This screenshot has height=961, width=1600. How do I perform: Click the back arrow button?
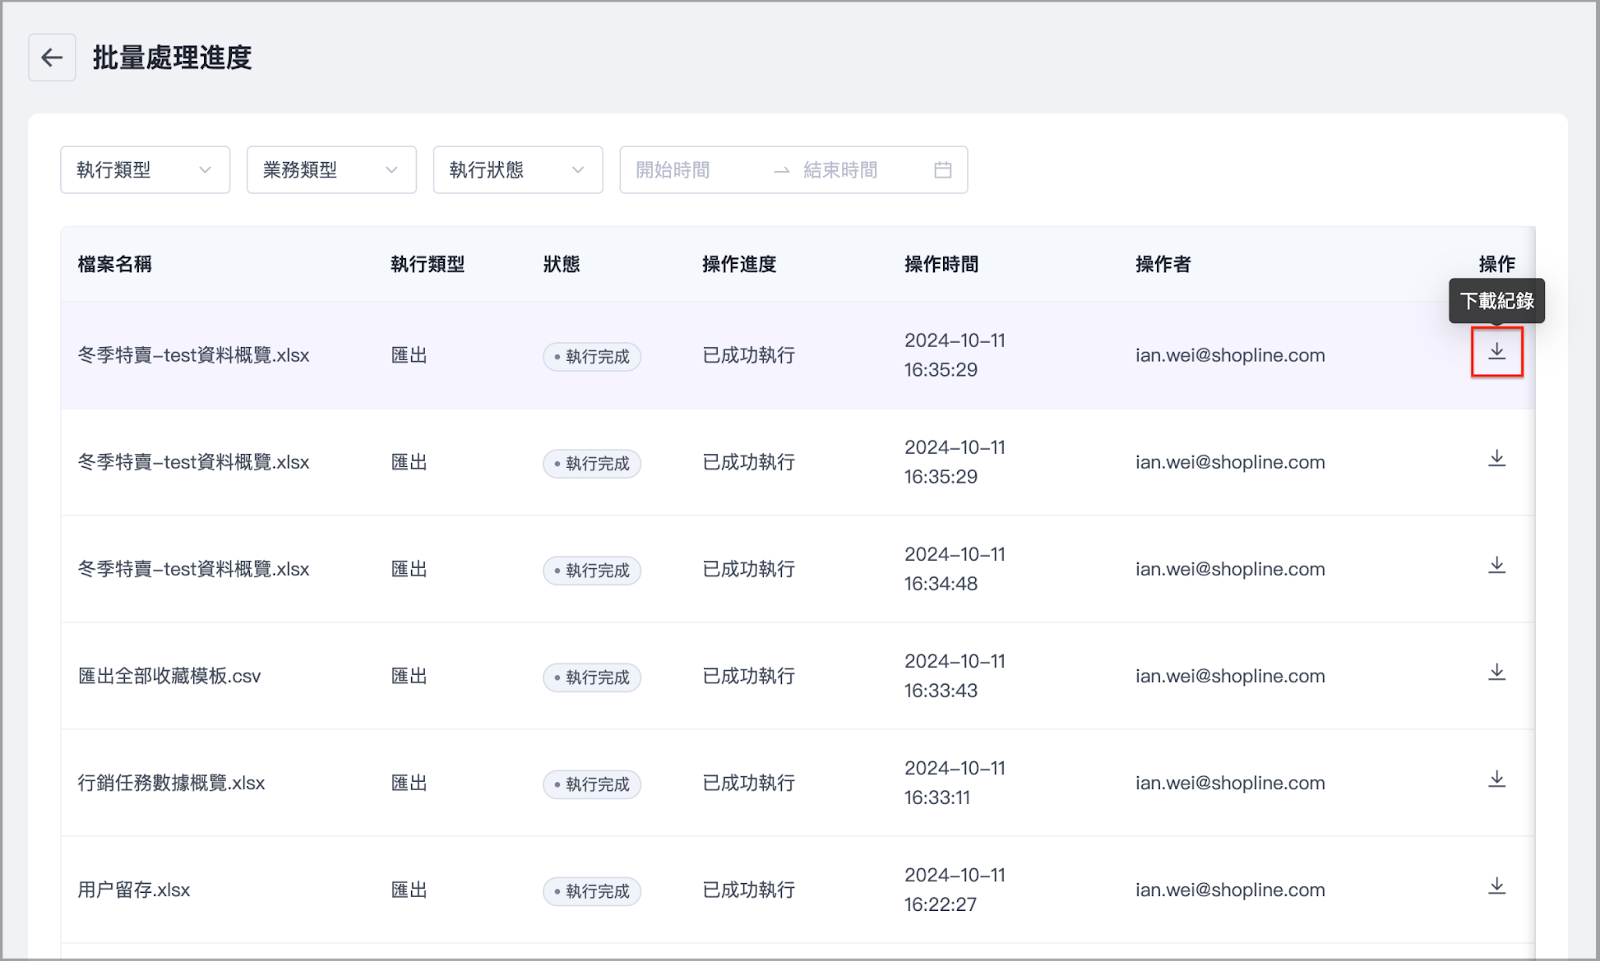point(52,58)
